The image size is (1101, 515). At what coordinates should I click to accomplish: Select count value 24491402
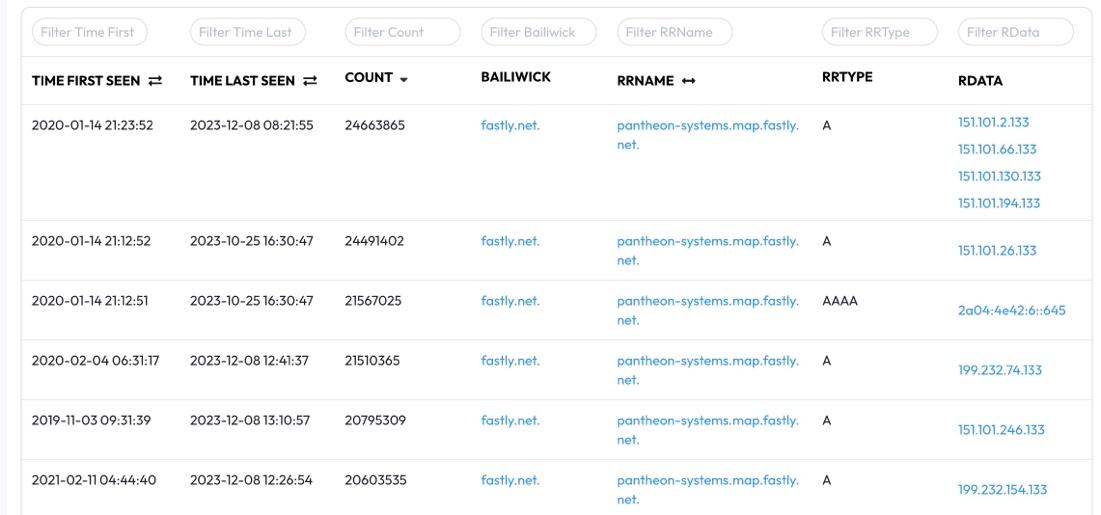point(374,241)
